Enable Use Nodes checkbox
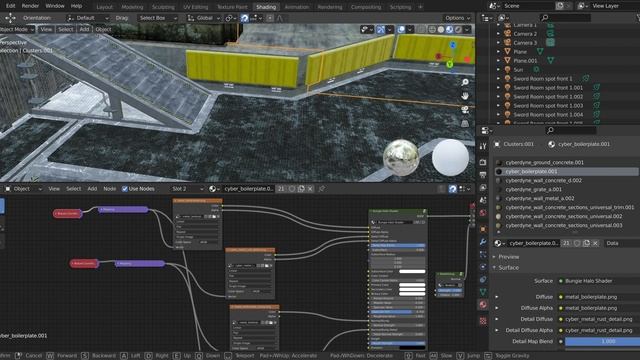 (125, 189)
